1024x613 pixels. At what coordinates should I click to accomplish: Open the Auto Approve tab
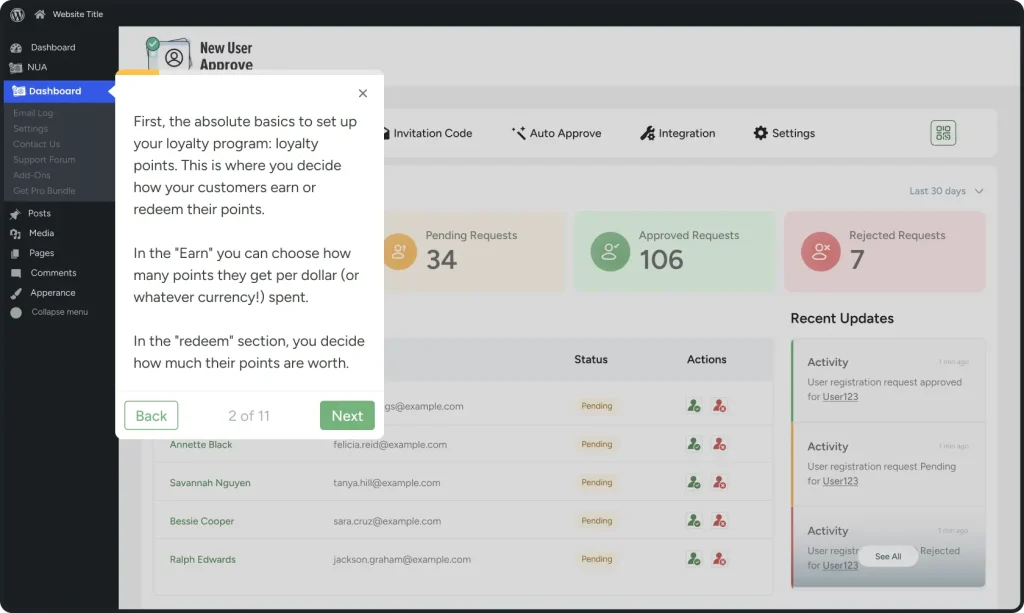[556, 133]
